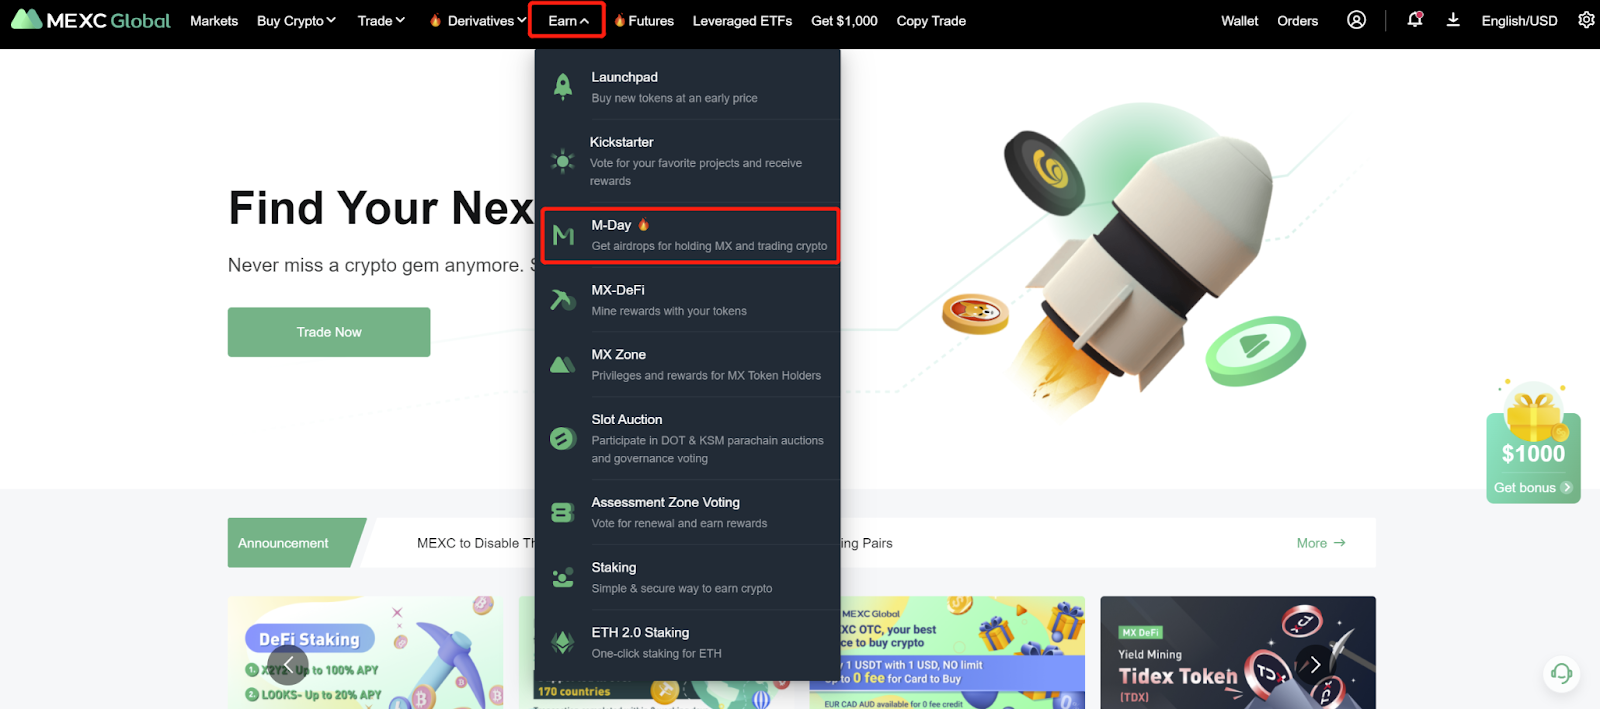This screenshot has width=1600, height=709.
Task: Select Slot Auction from the Earn menu
Action: (687, 438)
